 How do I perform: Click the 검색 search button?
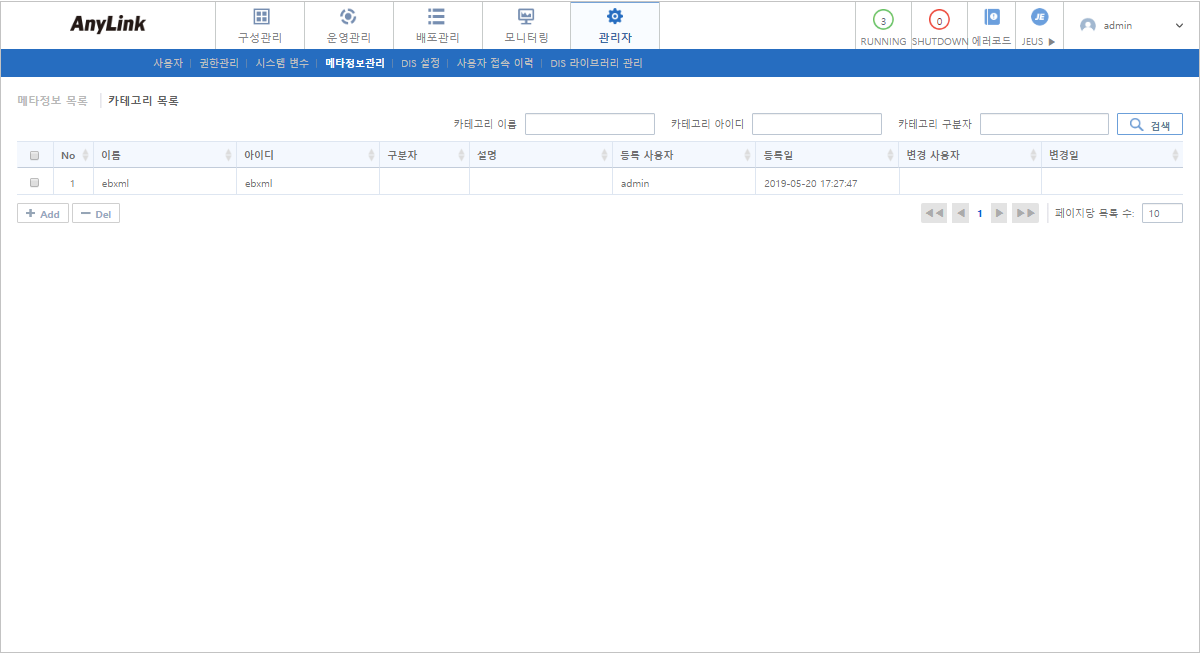(1149, 125)
